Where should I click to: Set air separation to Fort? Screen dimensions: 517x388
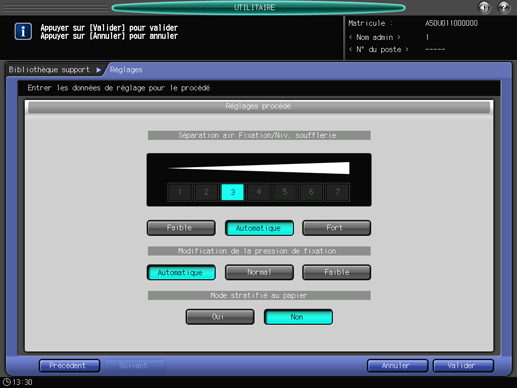336,228
